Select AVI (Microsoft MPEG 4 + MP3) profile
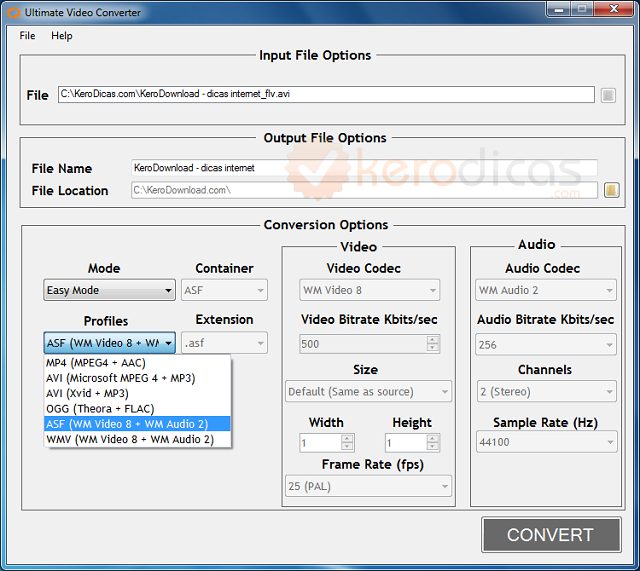The width and height of the screenshot is (640, 571). 137,378
